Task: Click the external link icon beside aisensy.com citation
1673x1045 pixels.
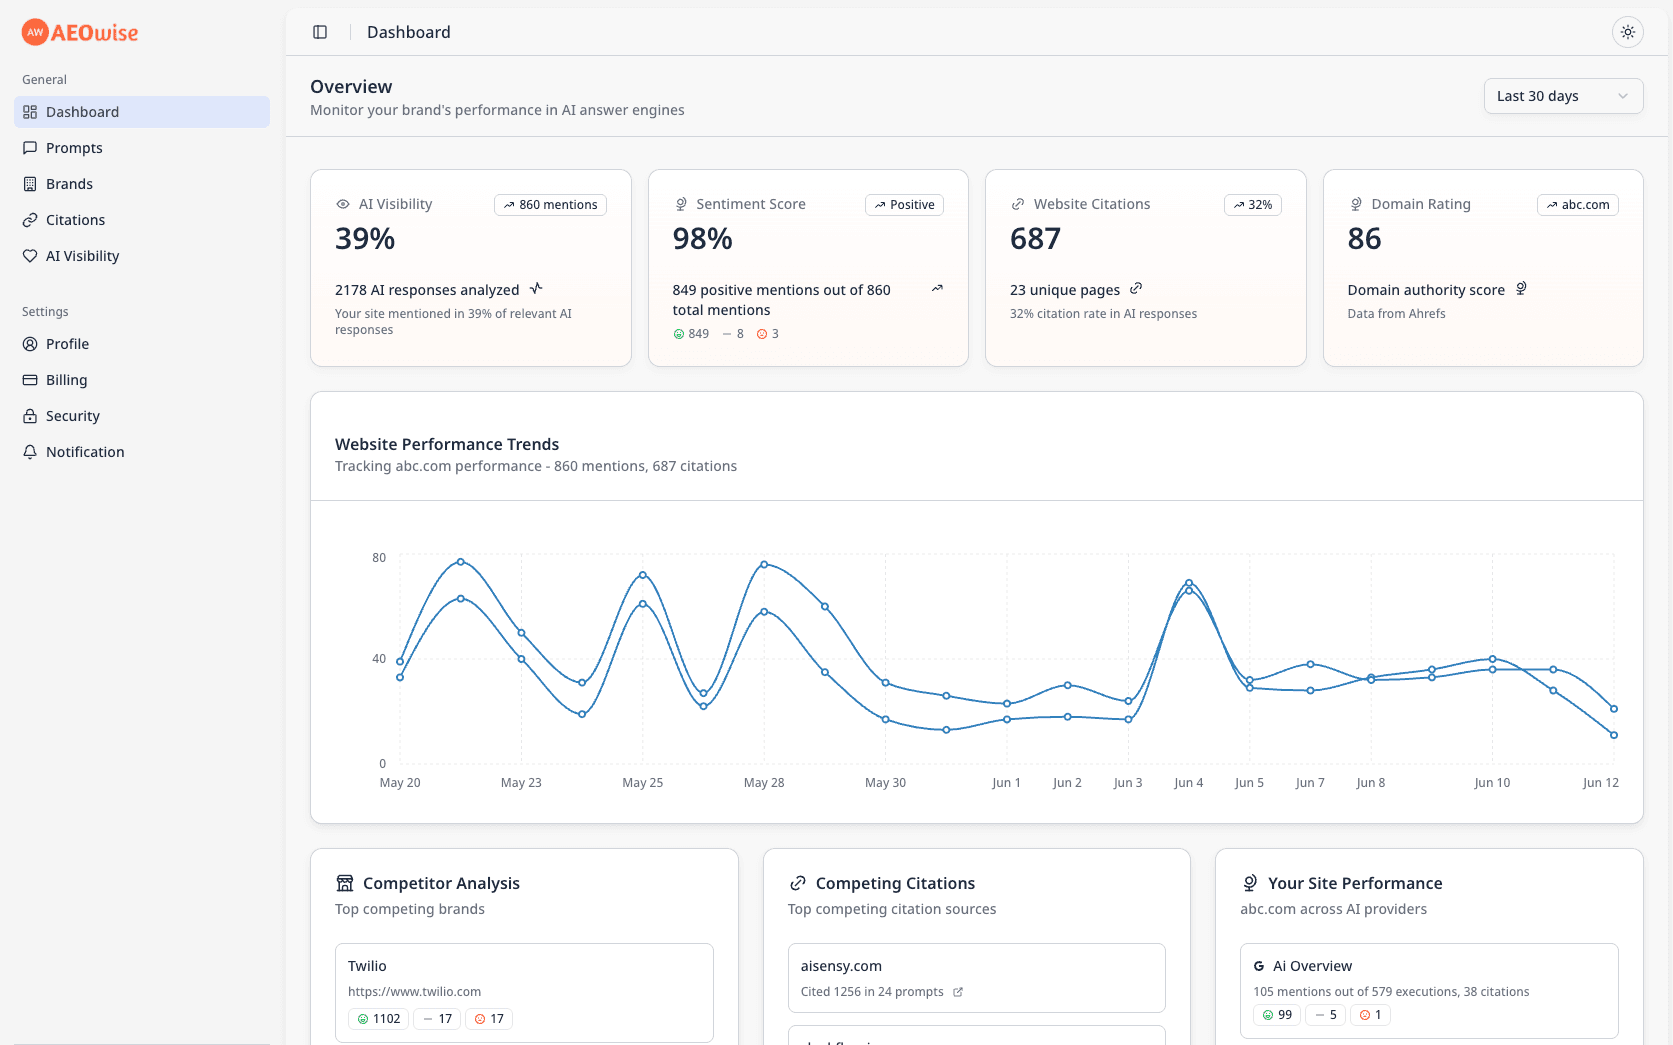Action: tap(957, 992)
